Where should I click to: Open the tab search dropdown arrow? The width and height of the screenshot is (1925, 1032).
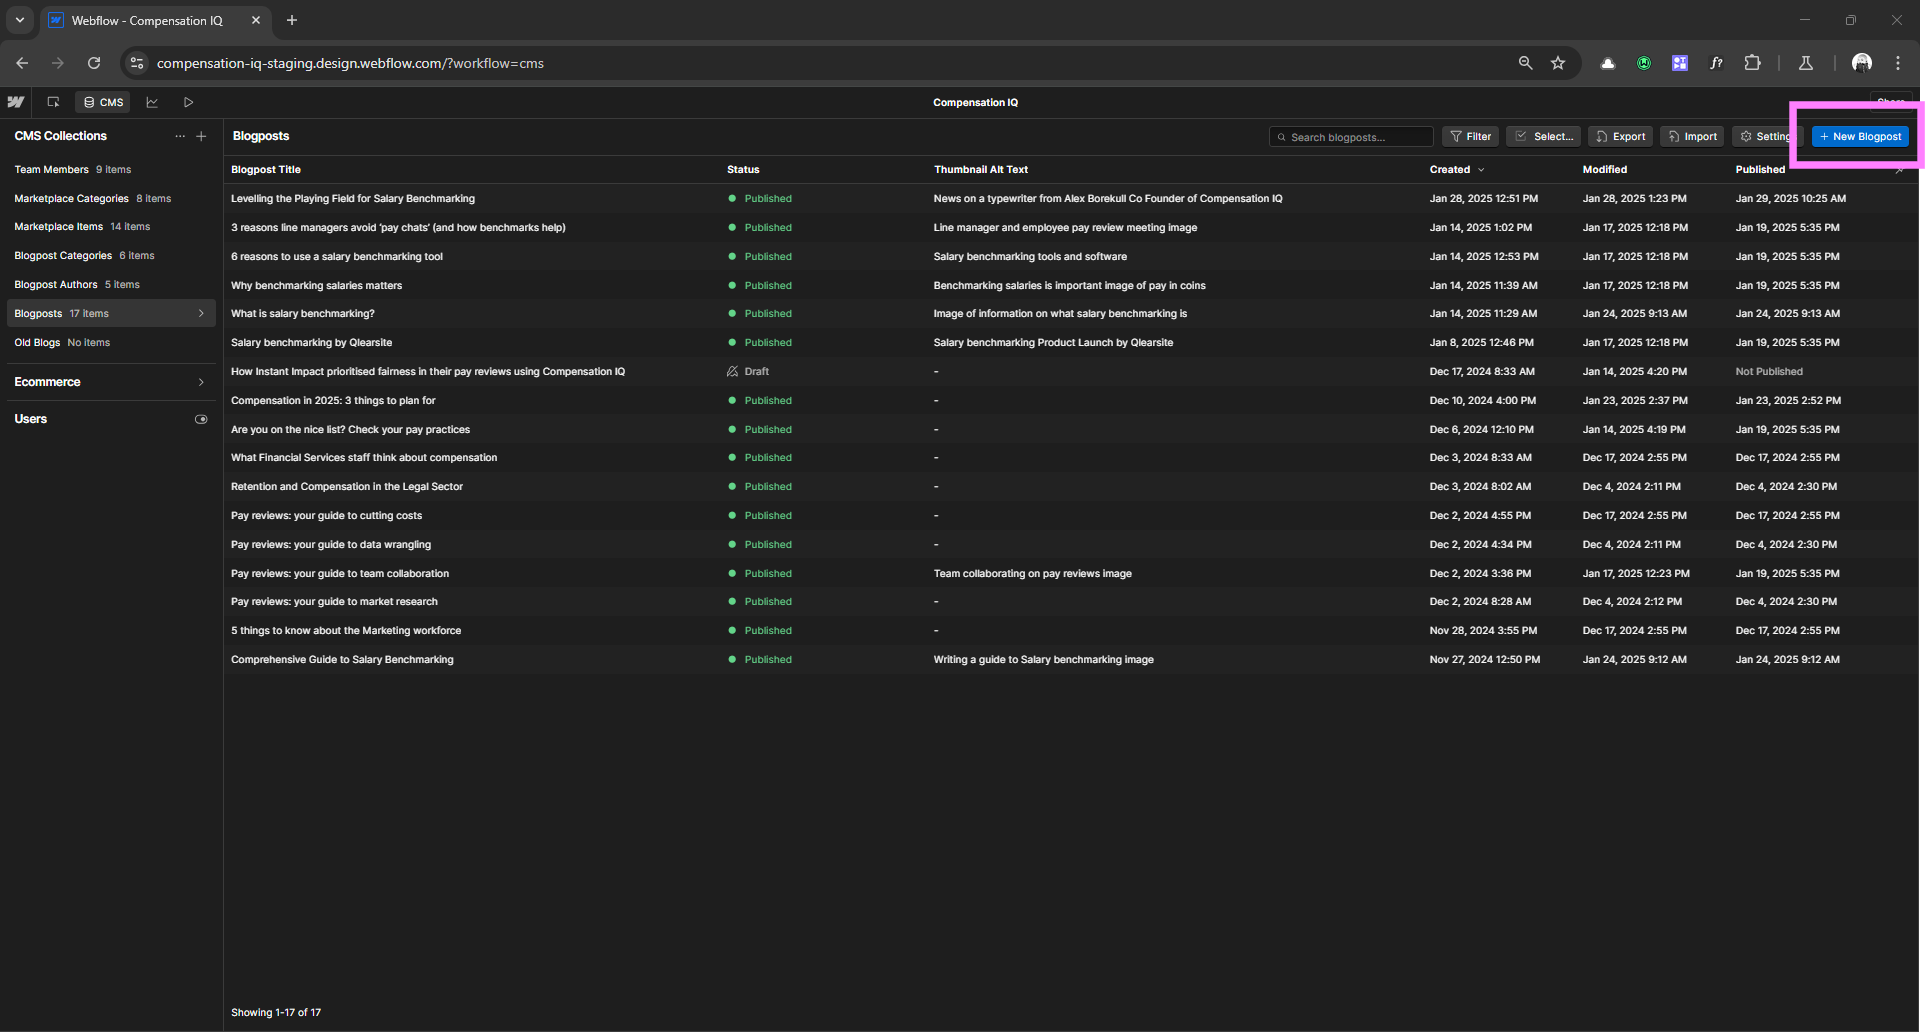[x=19, y=20]
